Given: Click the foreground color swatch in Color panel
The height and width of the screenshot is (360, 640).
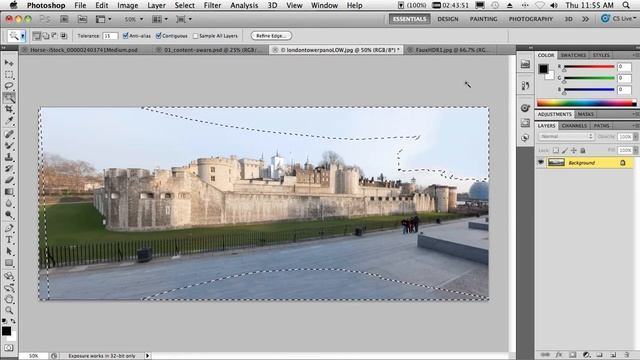Looking at the screenshot, I should [x=543, y=69].
